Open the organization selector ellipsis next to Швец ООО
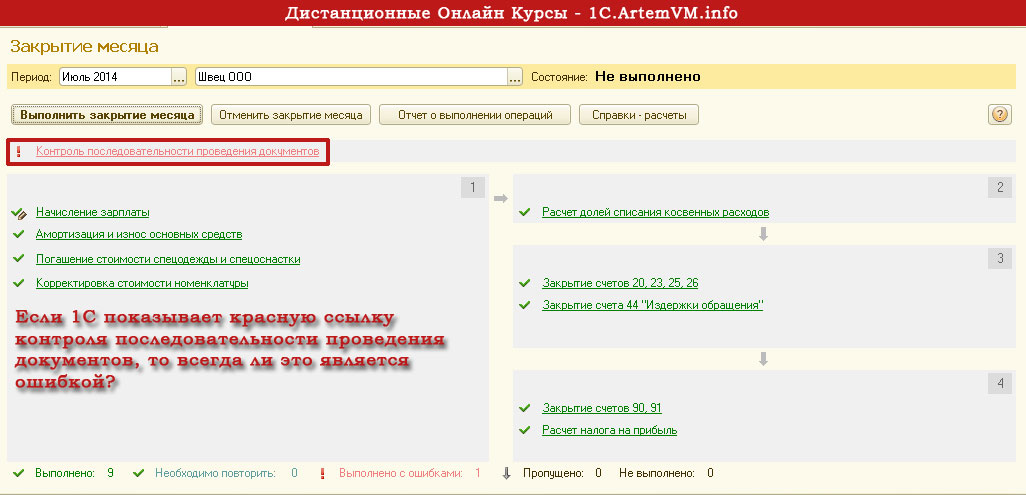Image resolution: width=1026 pixels, height=495 pixels. [x=515, y=77]
